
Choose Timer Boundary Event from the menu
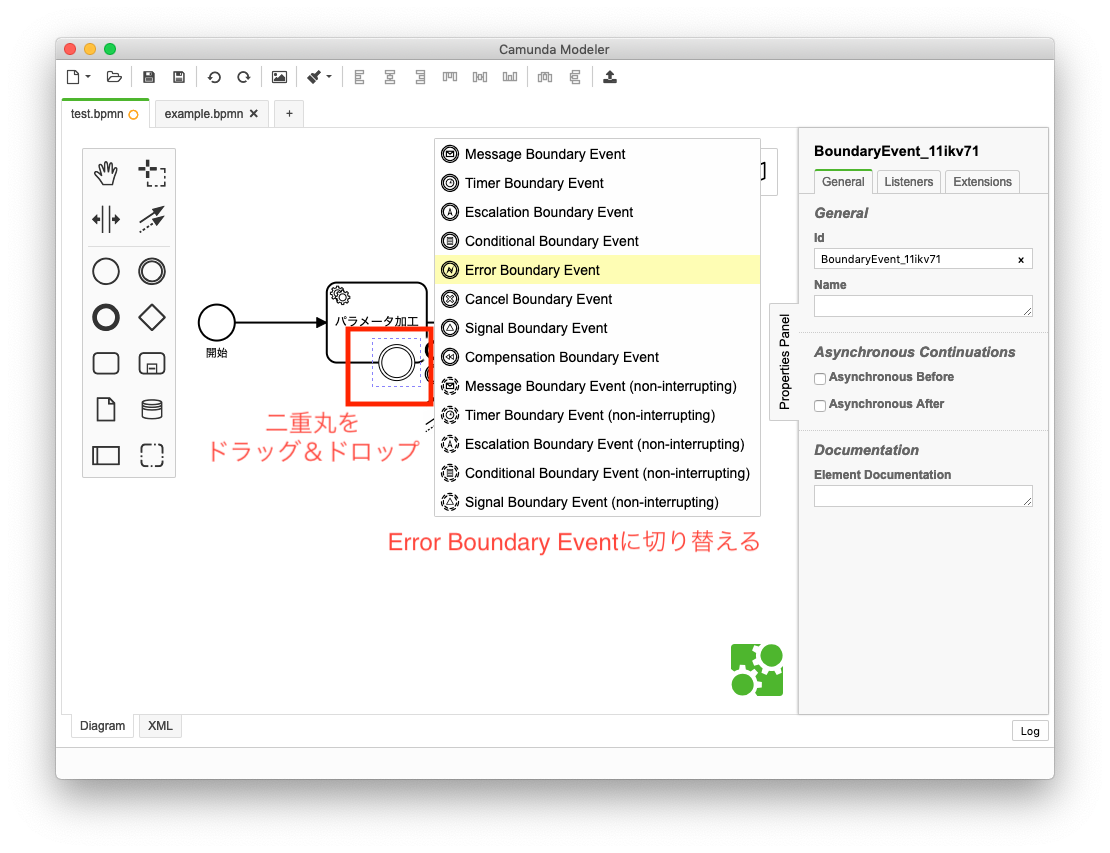pos(597,183)
